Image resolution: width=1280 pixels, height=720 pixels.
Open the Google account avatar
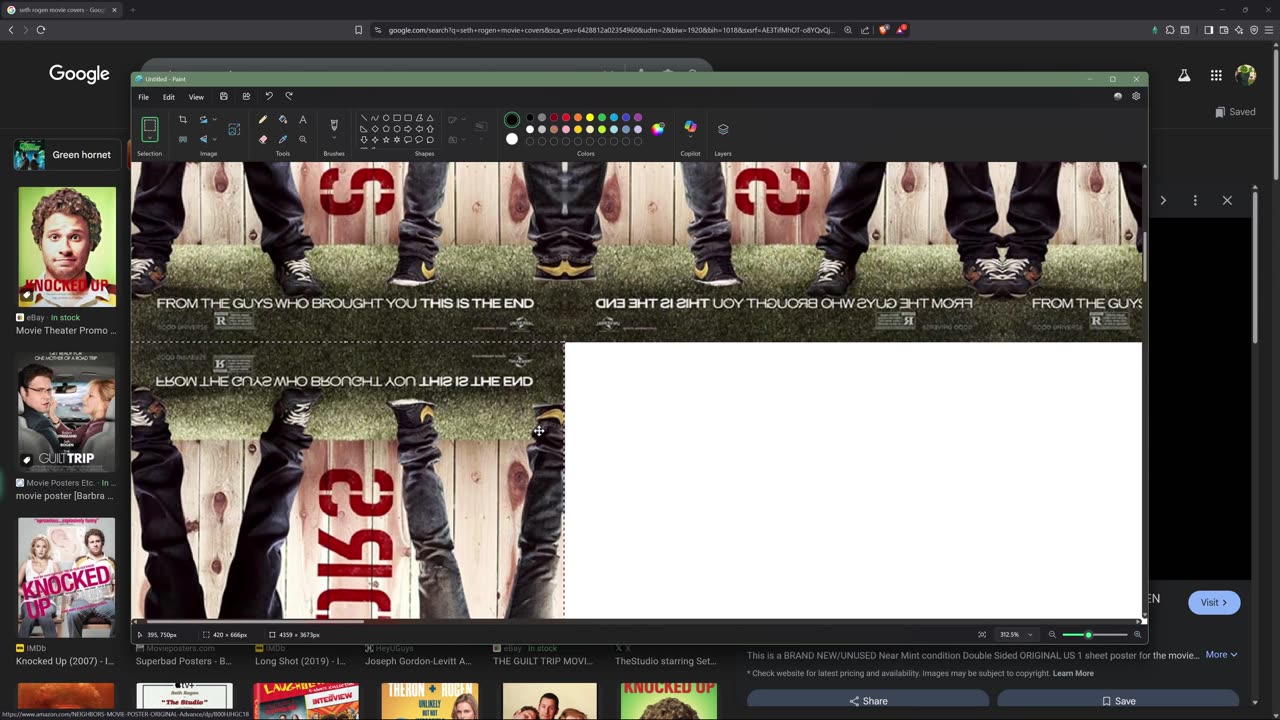(1245, 75)
